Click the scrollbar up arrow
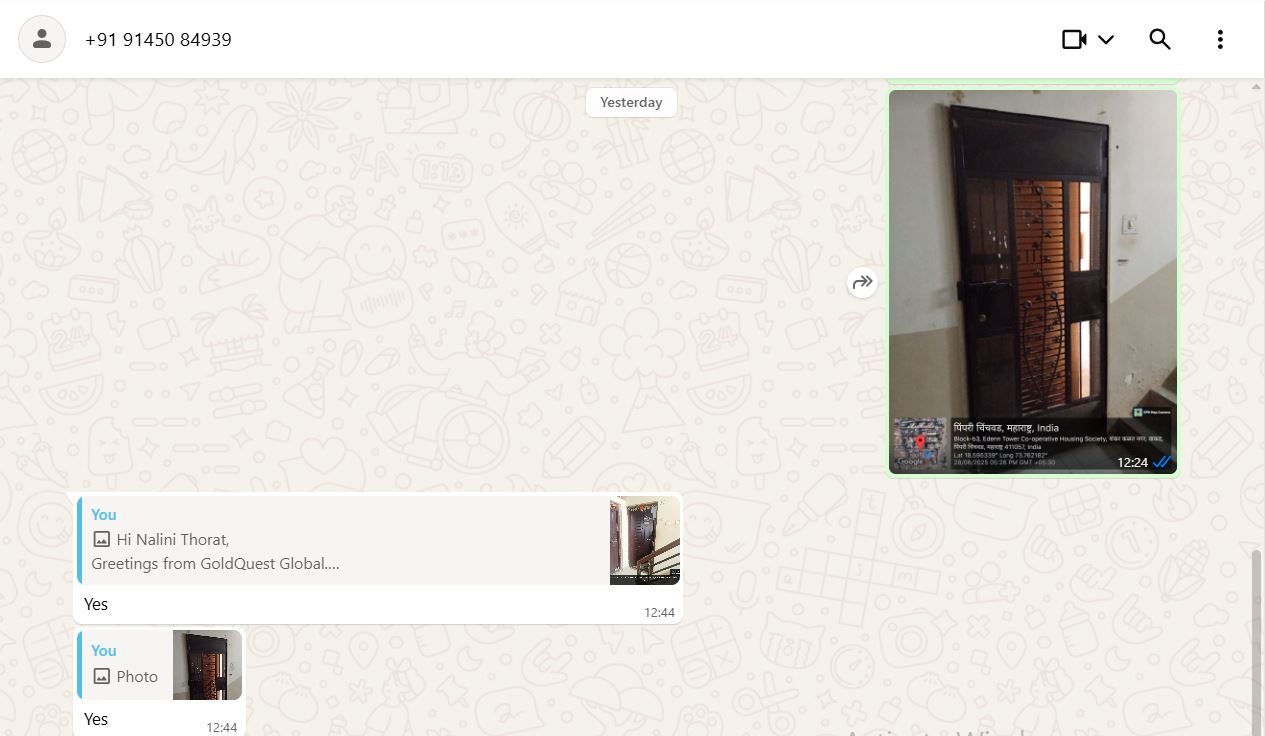The height and width of the screenshot is (736, 1265). point(1257,87)
